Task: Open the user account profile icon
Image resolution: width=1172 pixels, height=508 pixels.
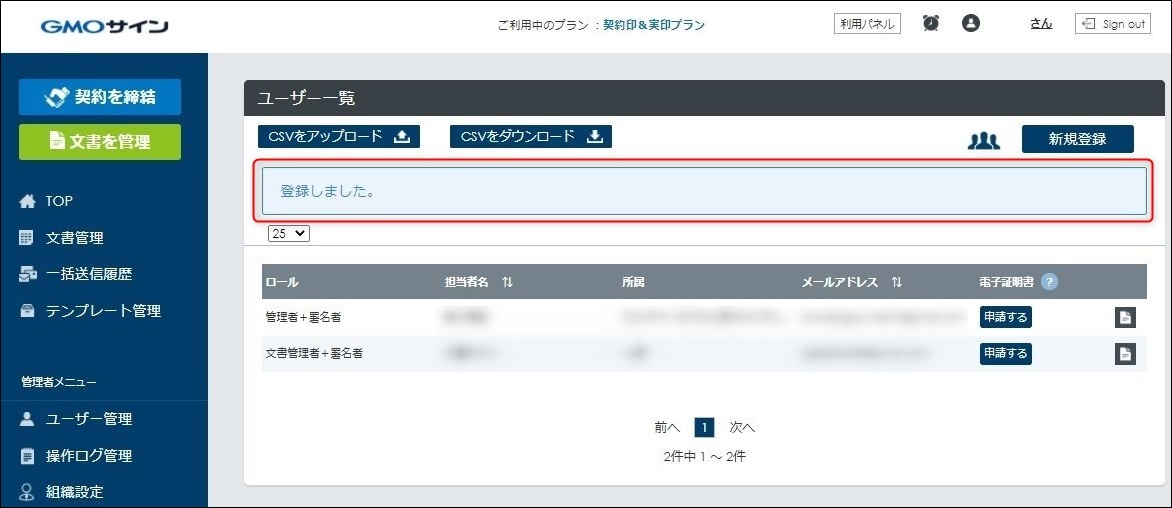Action: [970, 23]
